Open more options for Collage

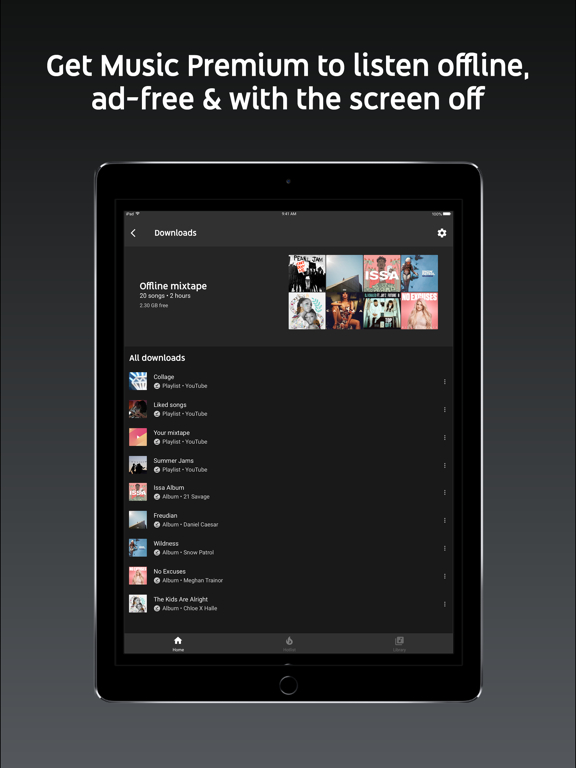coord(444,382)
